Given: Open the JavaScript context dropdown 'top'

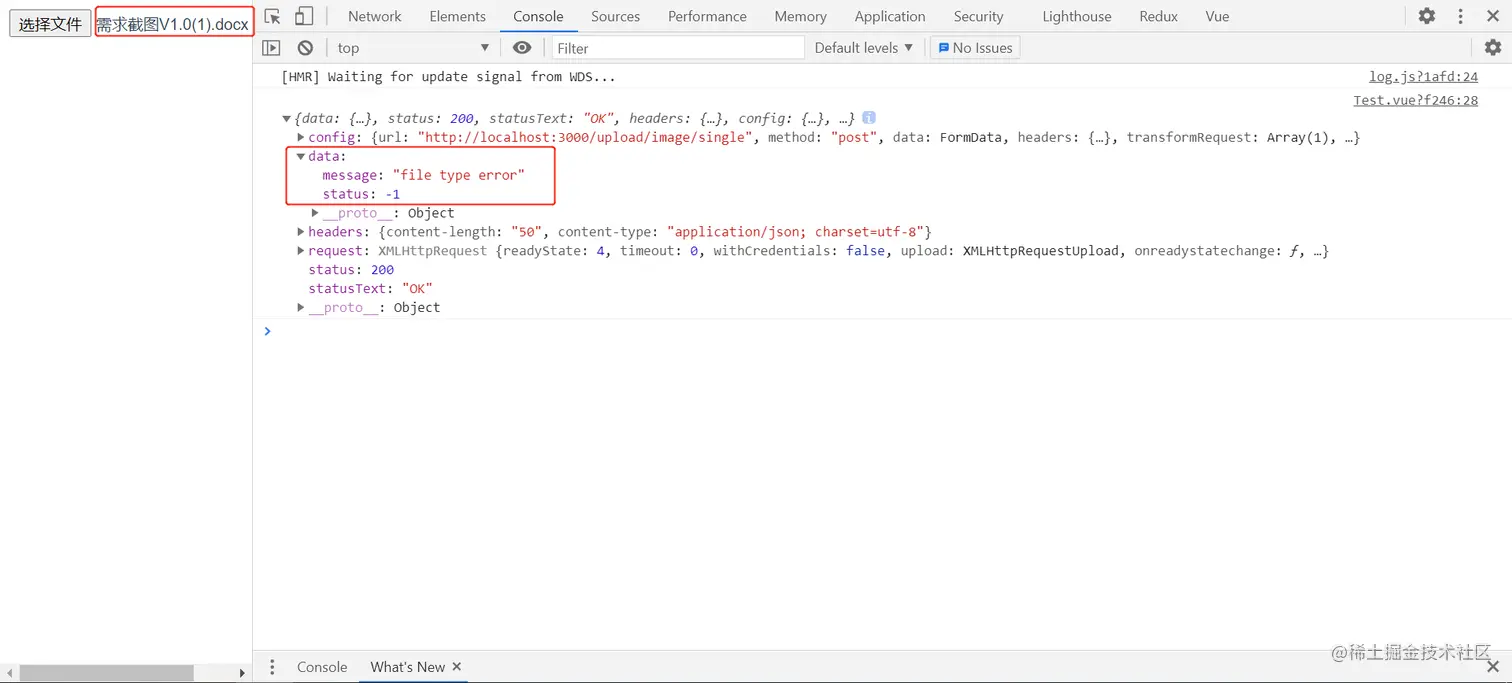Looking at the screenshot, I should pyautogui.click(x=413, y=48).
